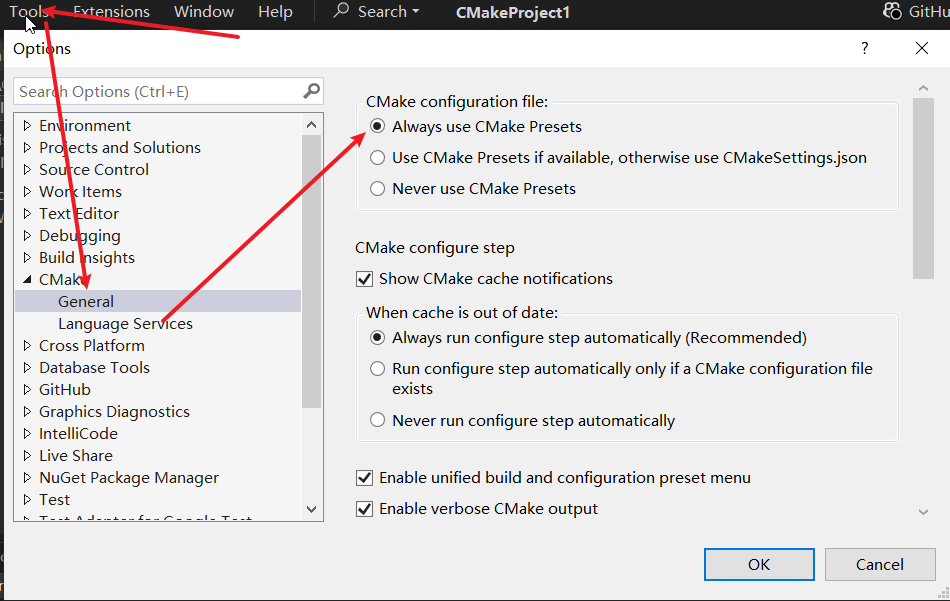Click the Options dialog help question mark

[x=864, y=48]
